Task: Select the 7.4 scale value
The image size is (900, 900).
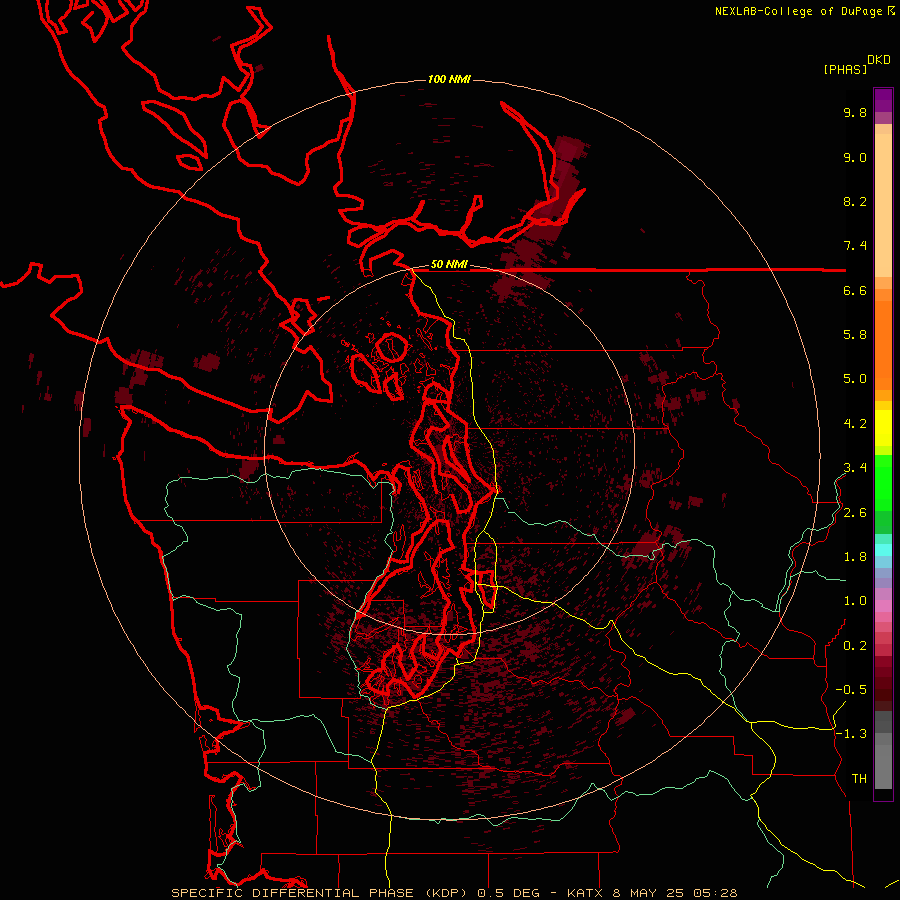Action: 855,246
